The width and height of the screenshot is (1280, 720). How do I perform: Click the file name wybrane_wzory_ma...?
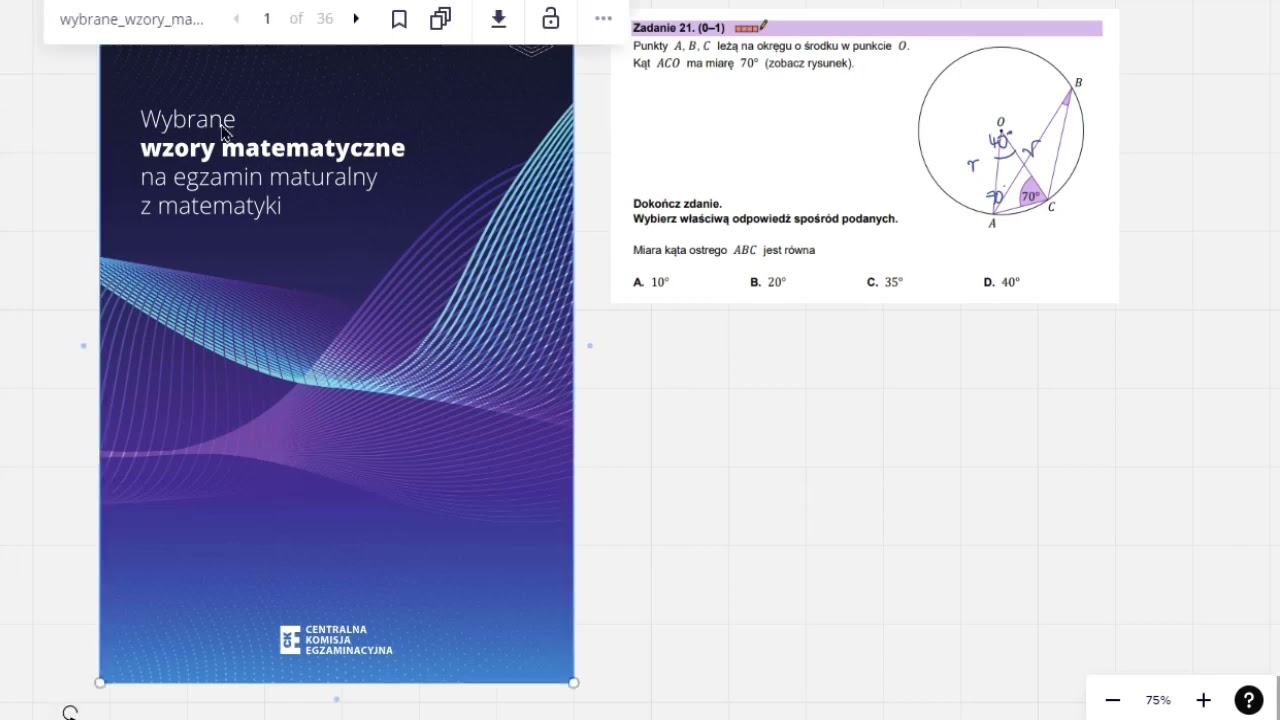click(x=131, y=19)
